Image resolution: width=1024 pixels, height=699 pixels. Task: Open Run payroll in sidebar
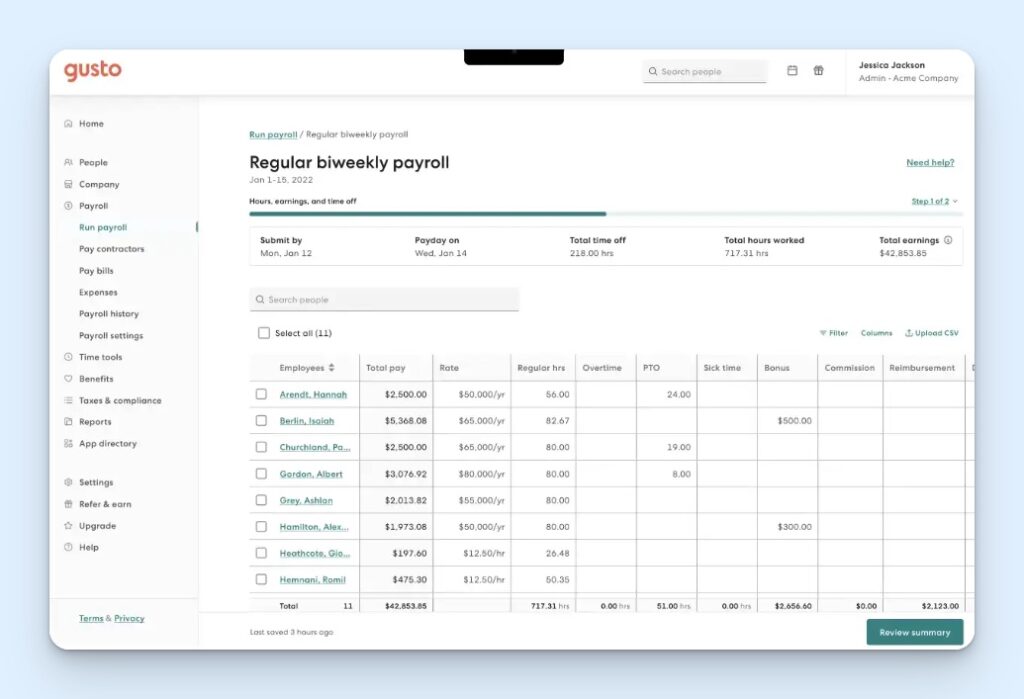[103, 227]
